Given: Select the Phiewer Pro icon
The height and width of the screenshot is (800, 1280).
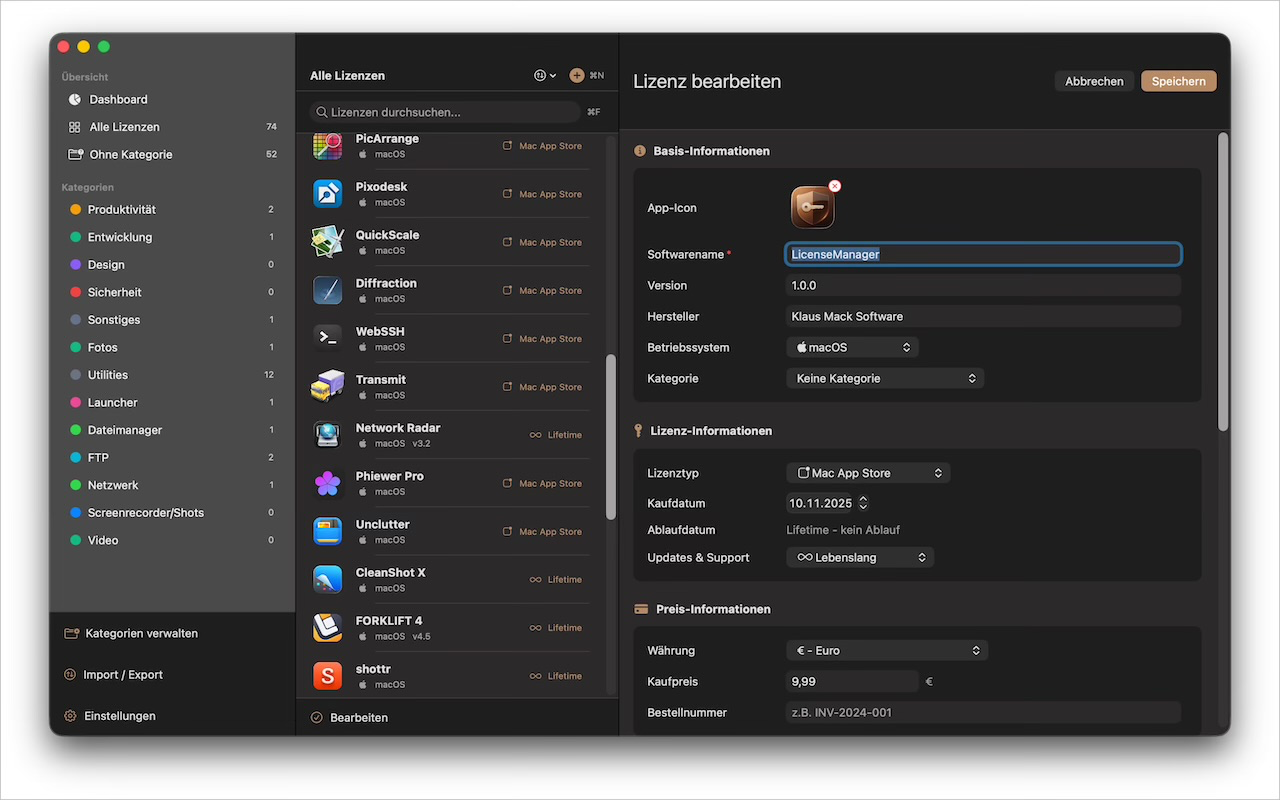Looking at the screenshot, I should coord(328,483).
